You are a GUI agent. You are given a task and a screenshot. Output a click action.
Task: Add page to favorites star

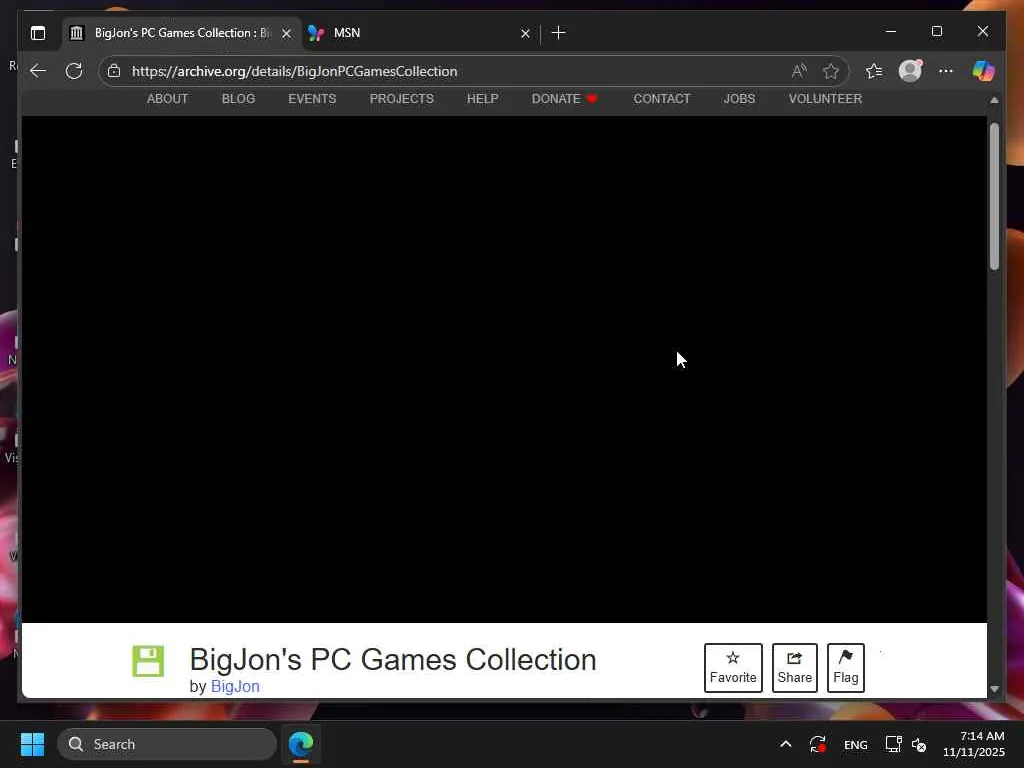coord(831,71)
